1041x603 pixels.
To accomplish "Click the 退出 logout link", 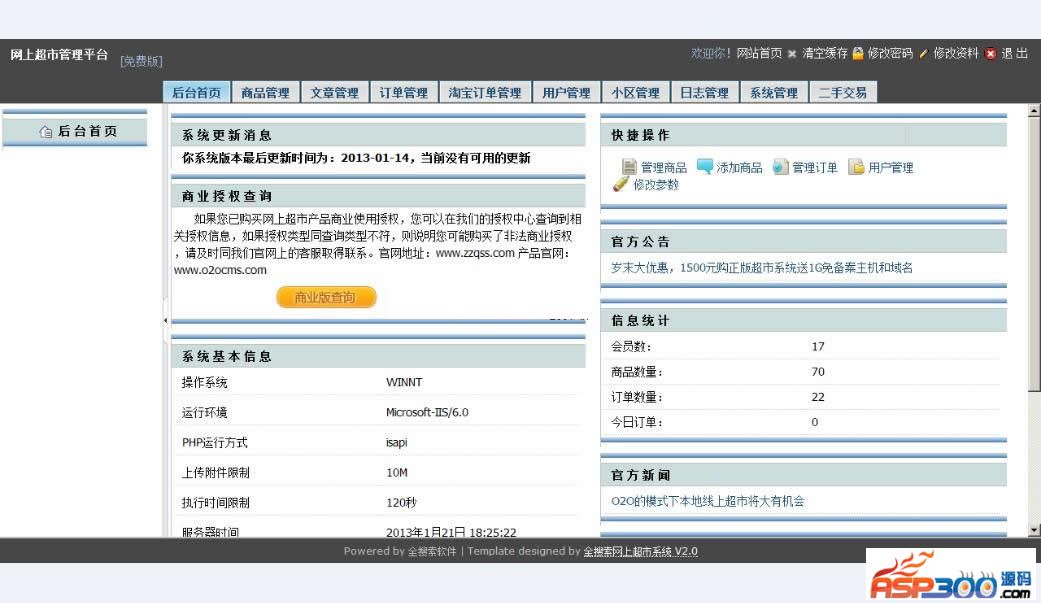I will click(x=1014, y=53).
